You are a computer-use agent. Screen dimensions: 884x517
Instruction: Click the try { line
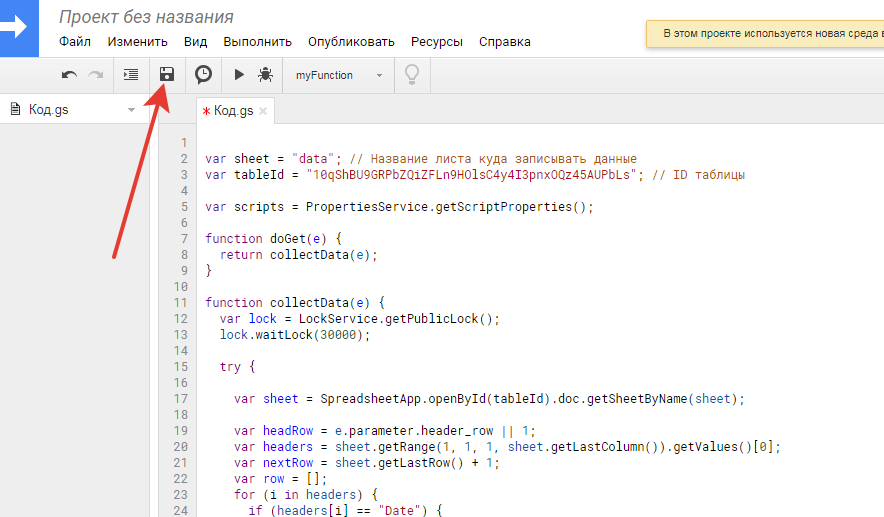click(x=237, y=367)
